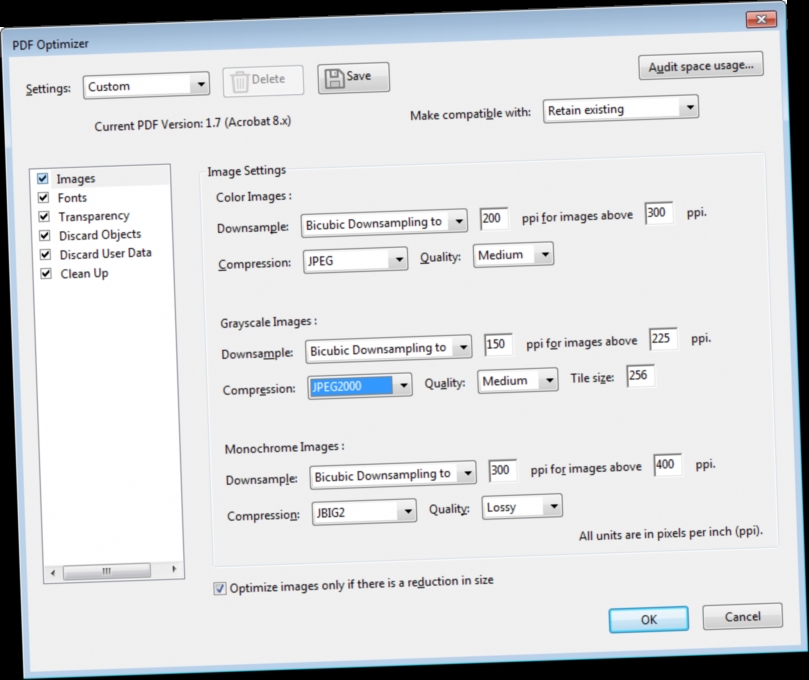Screen dimensions: 809x680
Task: Disable the Discard User Data checkbox
Action: click(44, 253)
